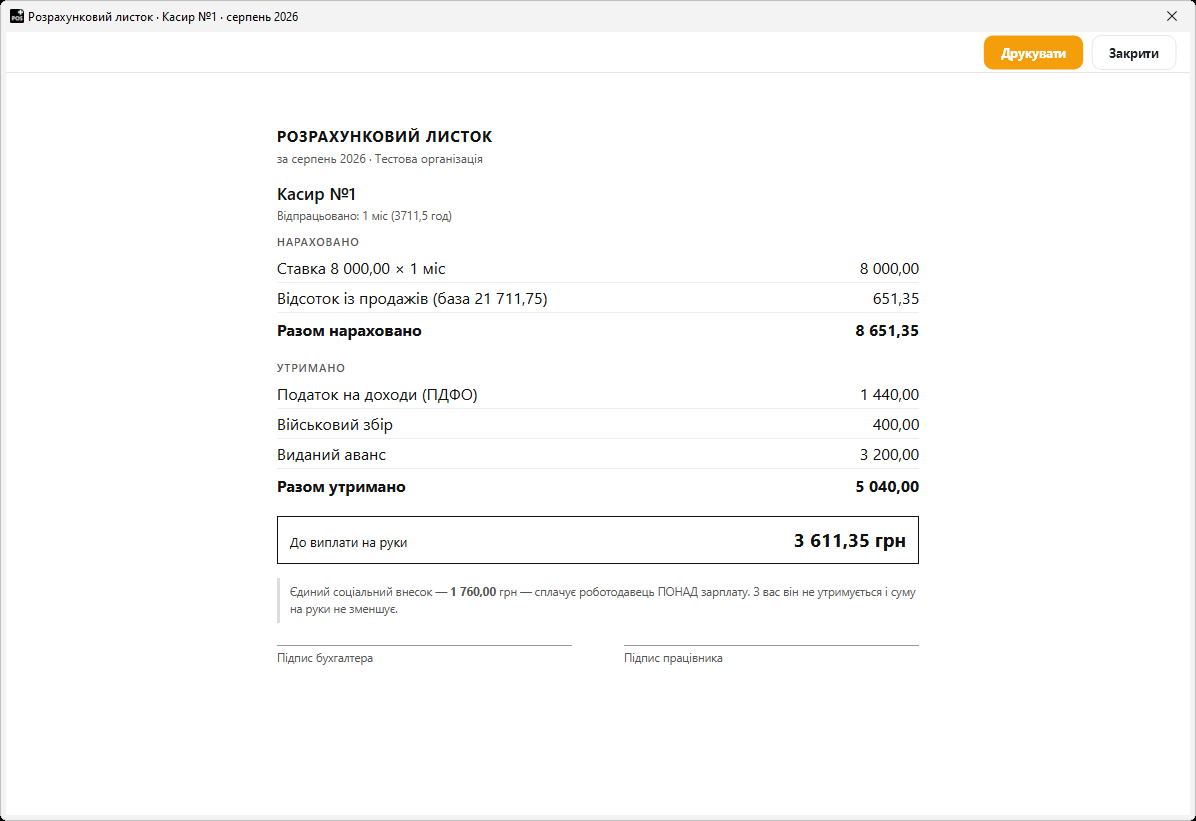This screenshot has height=821, width=1196.
Task: Click the 'Підпис працівника' signature label
Action: [x=673, y=658]
